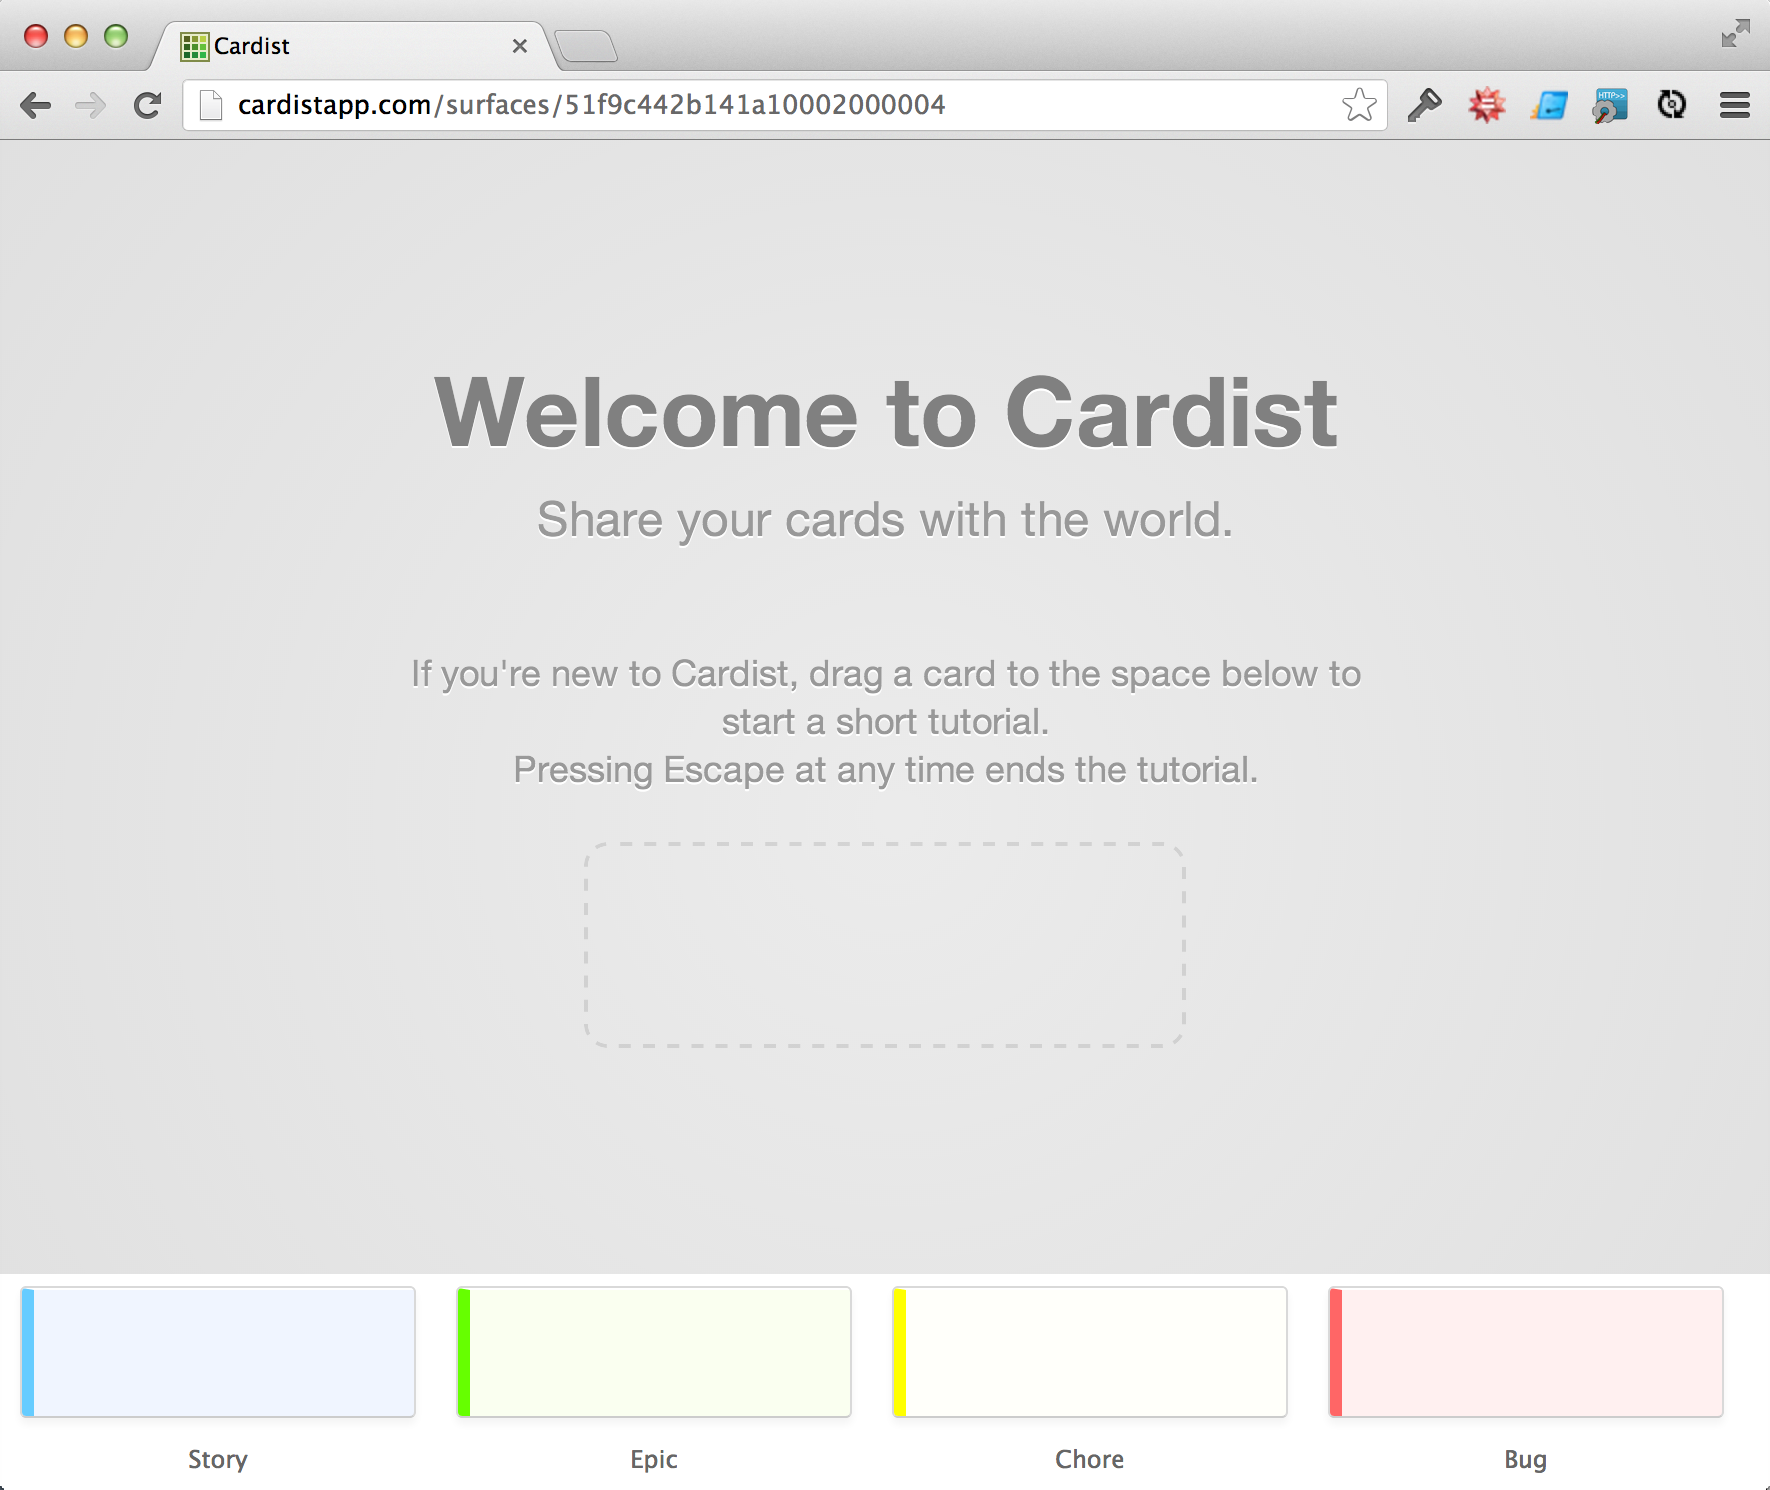This screenshot has height=1490, width=1770.
Task: Click the Bug label
Action: (x=1526, y=1460)
